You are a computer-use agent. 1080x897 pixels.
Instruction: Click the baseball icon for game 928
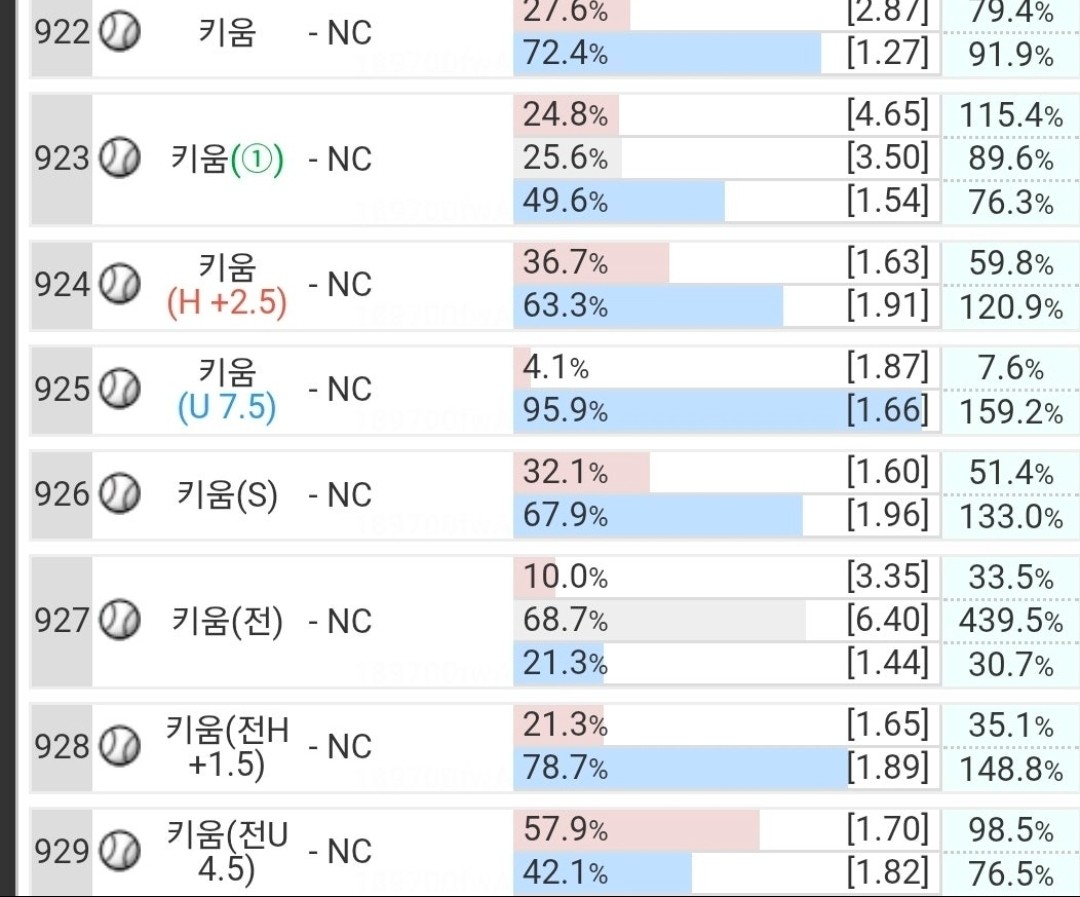click(x=120, y=745)
